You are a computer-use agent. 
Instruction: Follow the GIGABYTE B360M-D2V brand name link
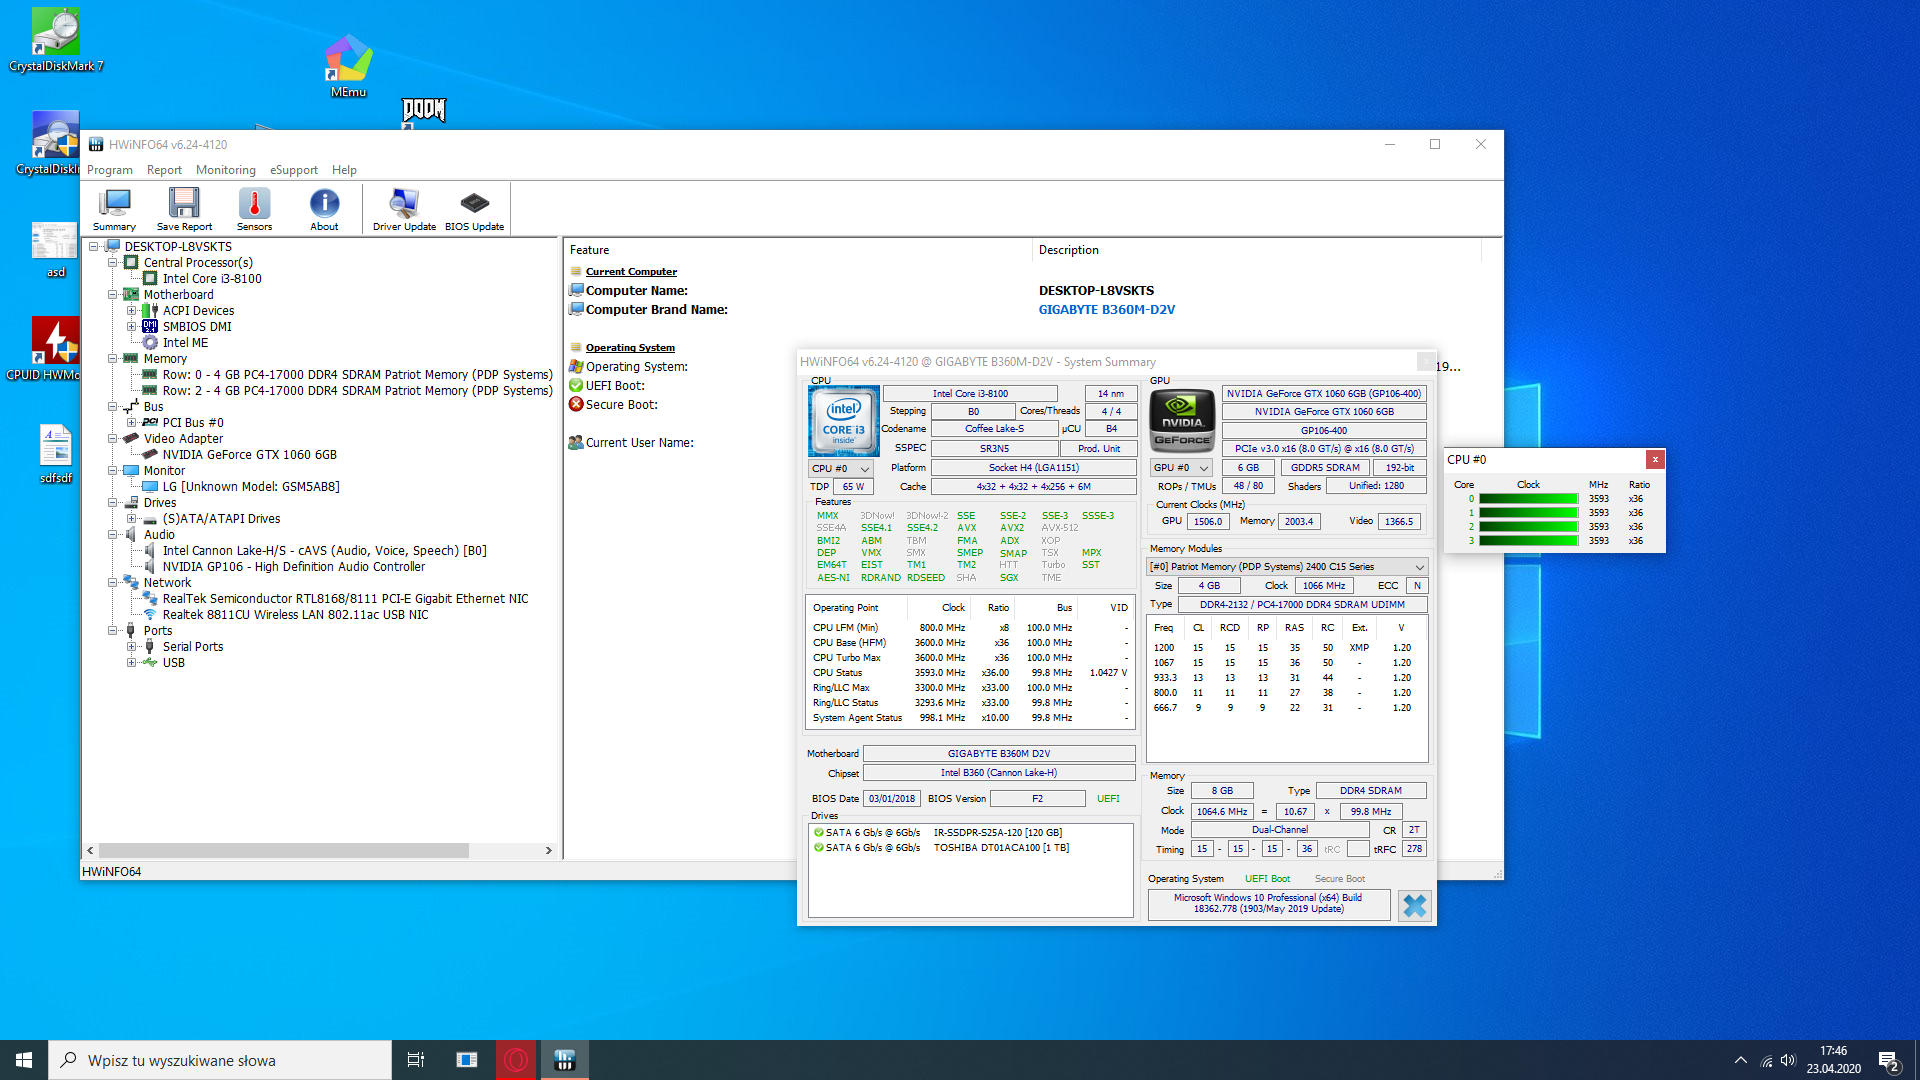click(x=1107, y=310)
